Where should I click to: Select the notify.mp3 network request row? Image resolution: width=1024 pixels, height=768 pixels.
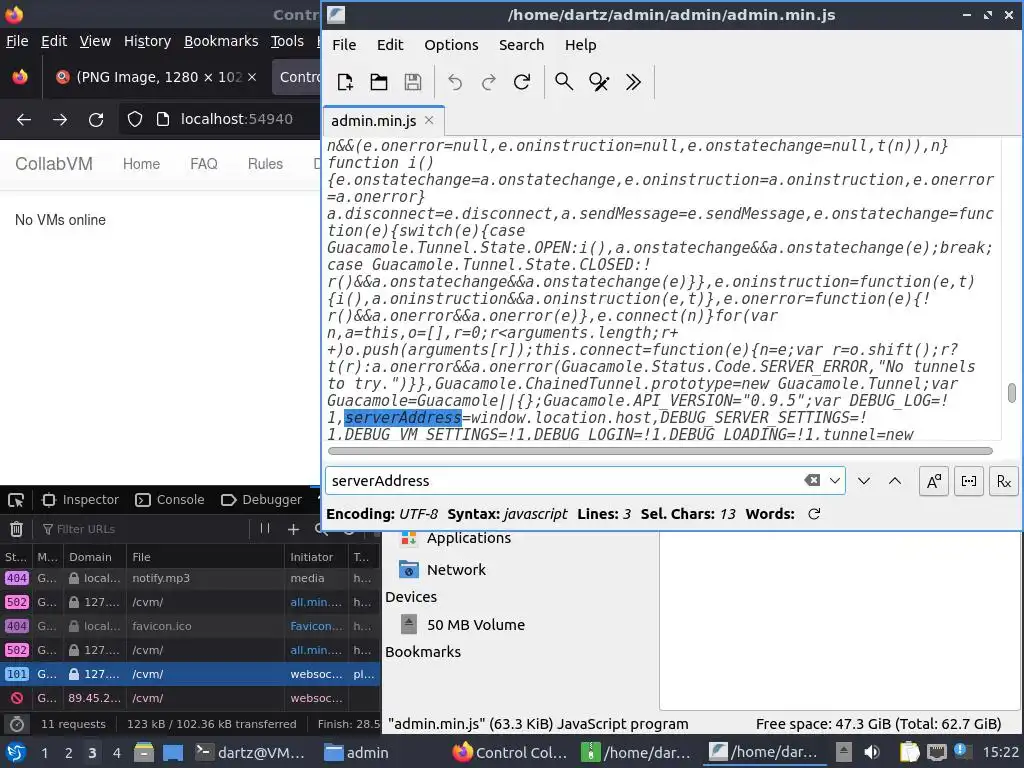(190, 578)
